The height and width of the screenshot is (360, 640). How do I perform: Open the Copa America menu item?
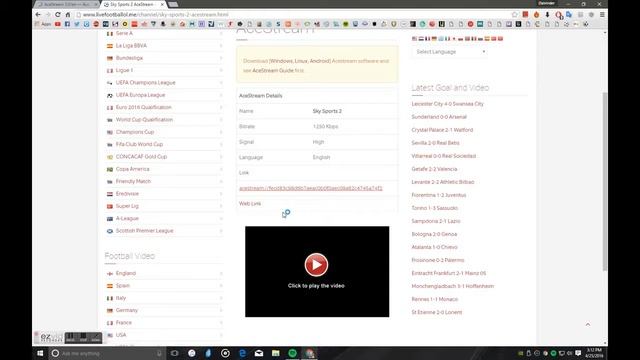[132, 169]
